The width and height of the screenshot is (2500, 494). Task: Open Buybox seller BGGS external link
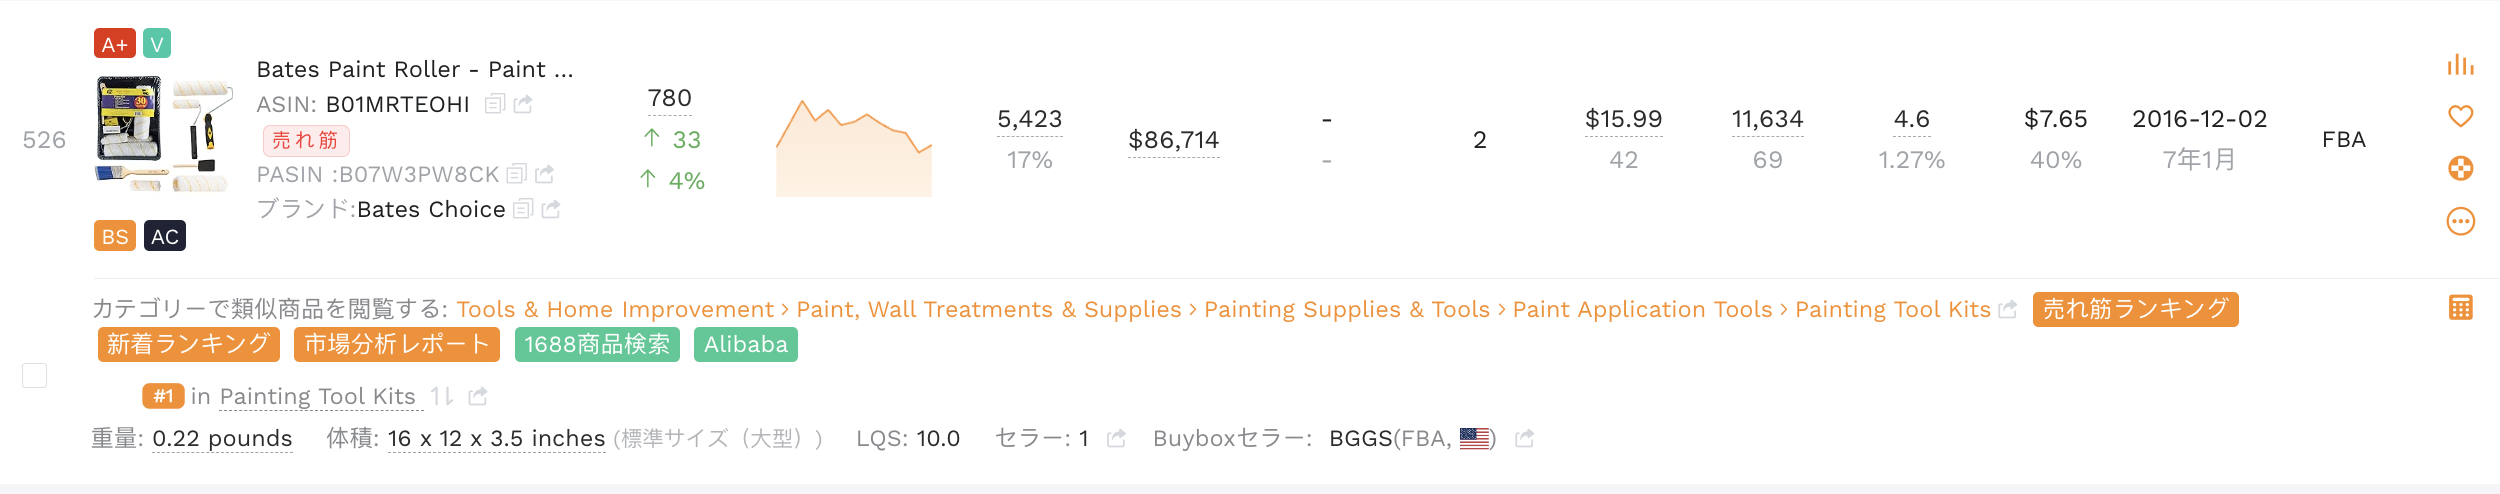tap(1524, 438)
